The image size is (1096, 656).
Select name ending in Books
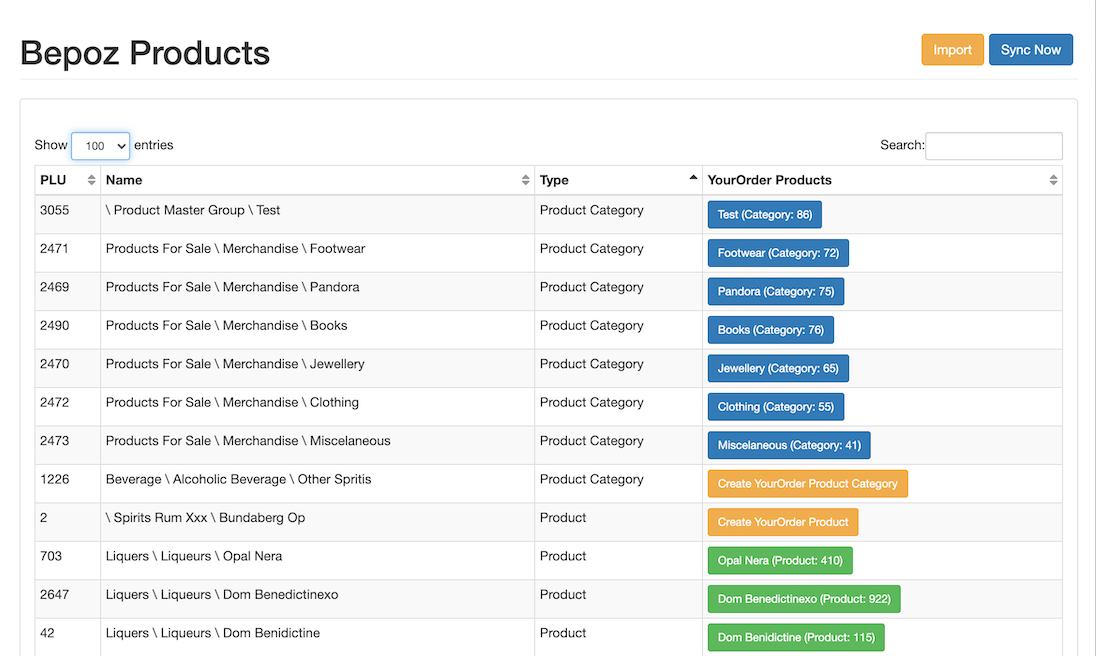point(226,326)
